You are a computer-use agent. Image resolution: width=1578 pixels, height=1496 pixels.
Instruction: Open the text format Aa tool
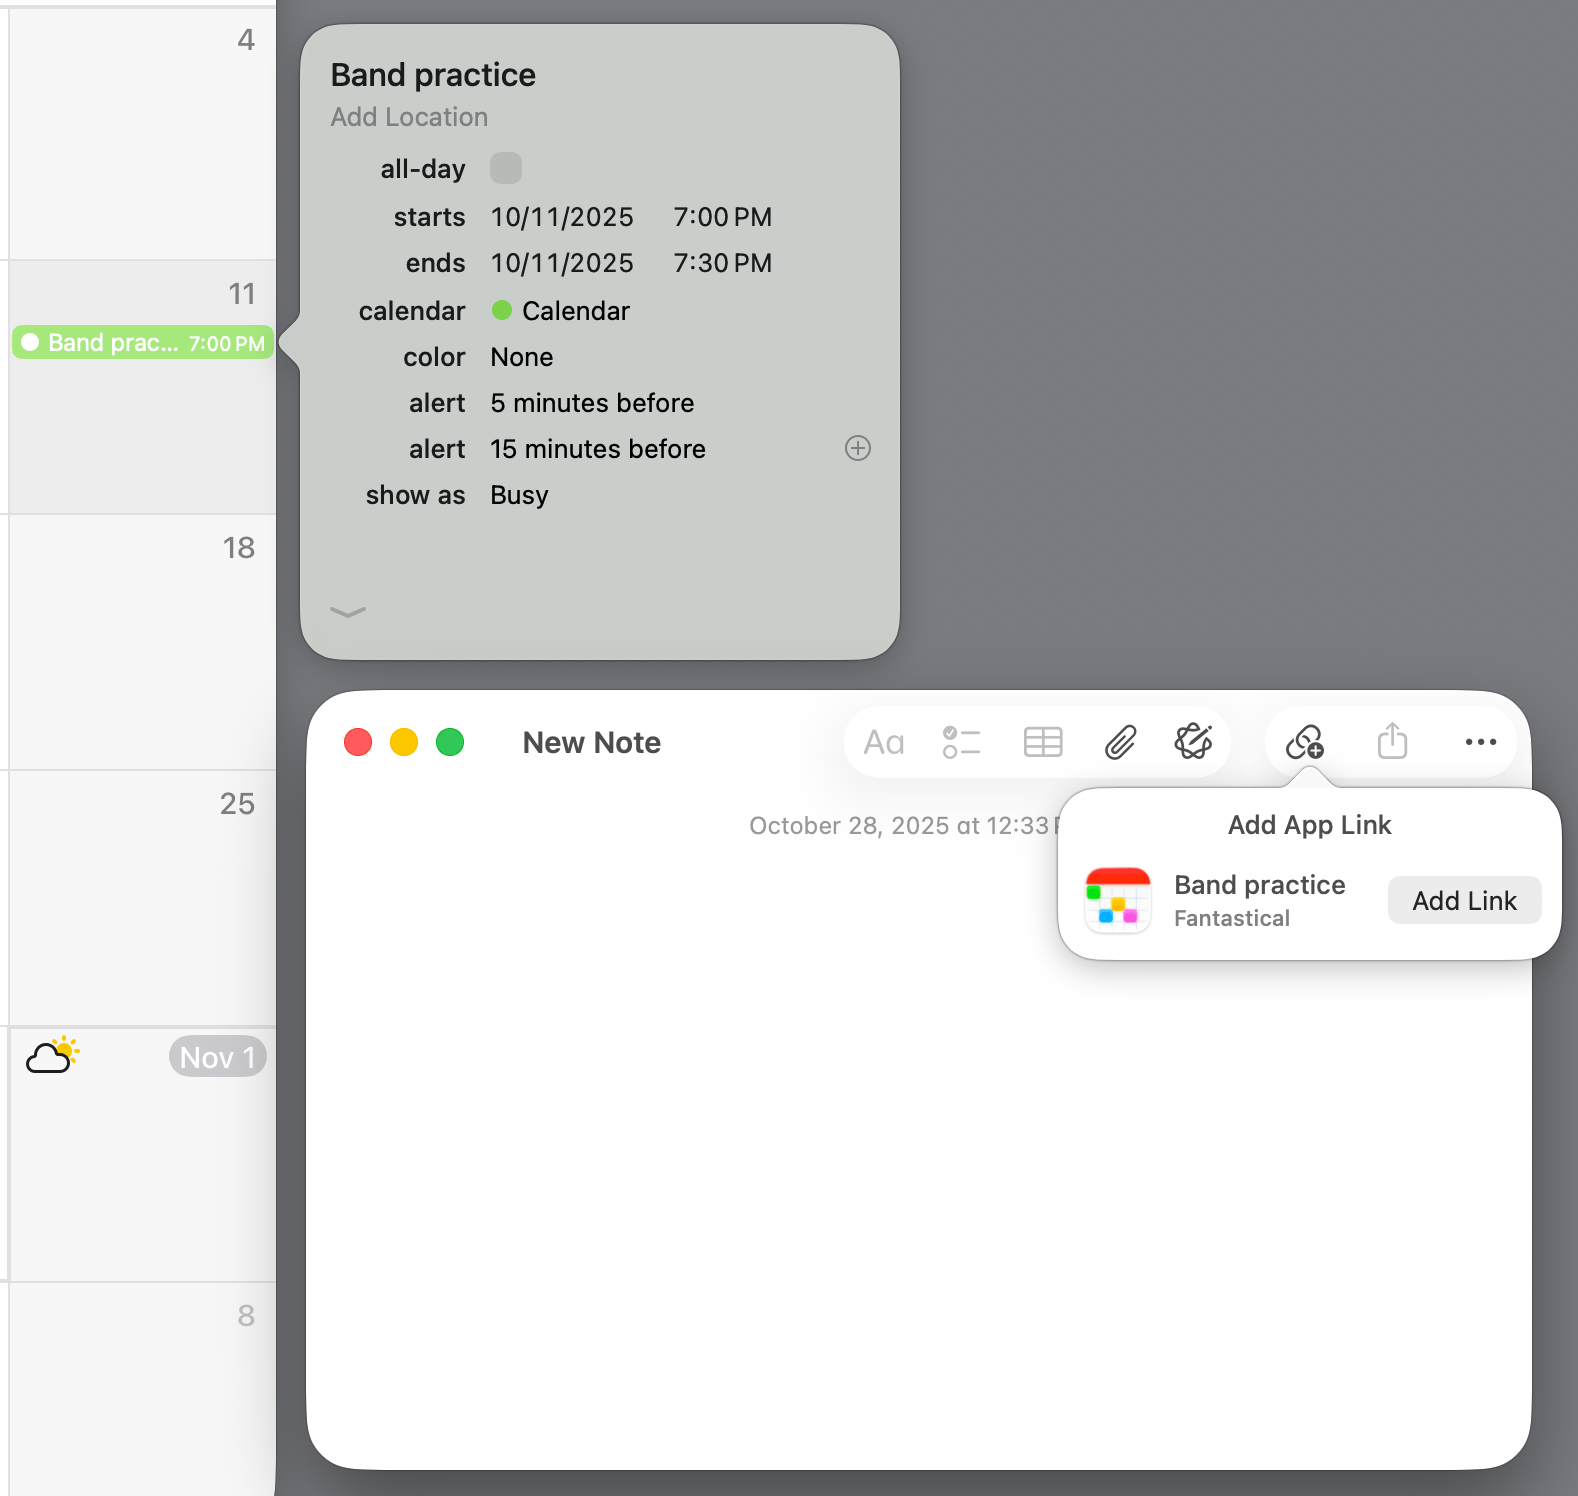pos(883,742)
